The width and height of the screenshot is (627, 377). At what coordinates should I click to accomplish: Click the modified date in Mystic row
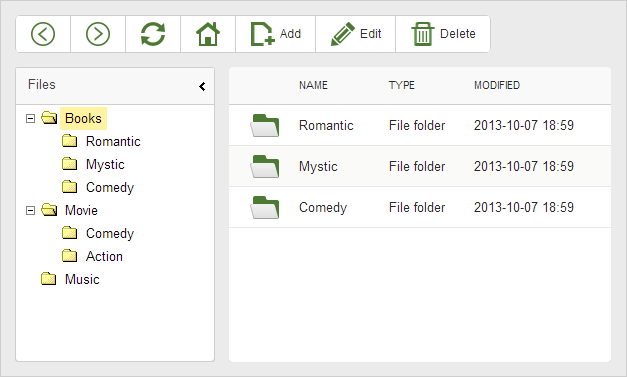coord(524,166)
